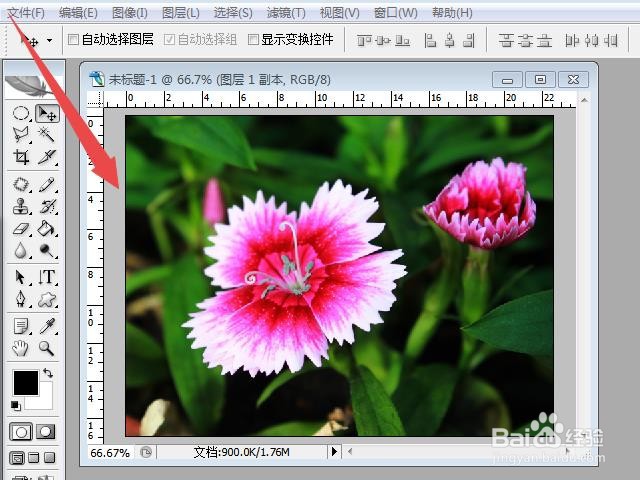Open the 文件(F) menu
This screenshot has height=480, width=640.
26,13
